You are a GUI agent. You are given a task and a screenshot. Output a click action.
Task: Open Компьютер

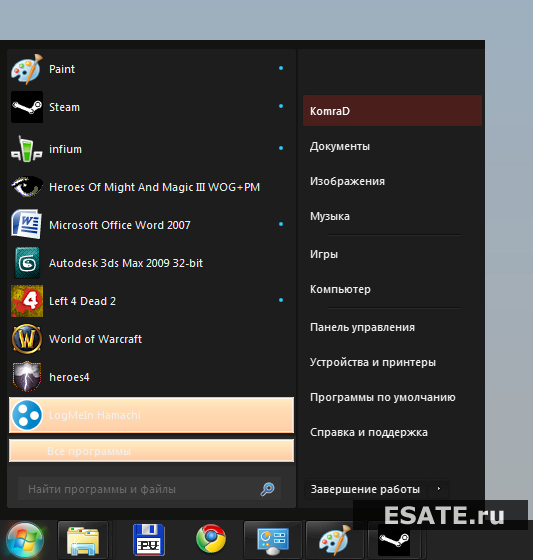coord(340,289)
